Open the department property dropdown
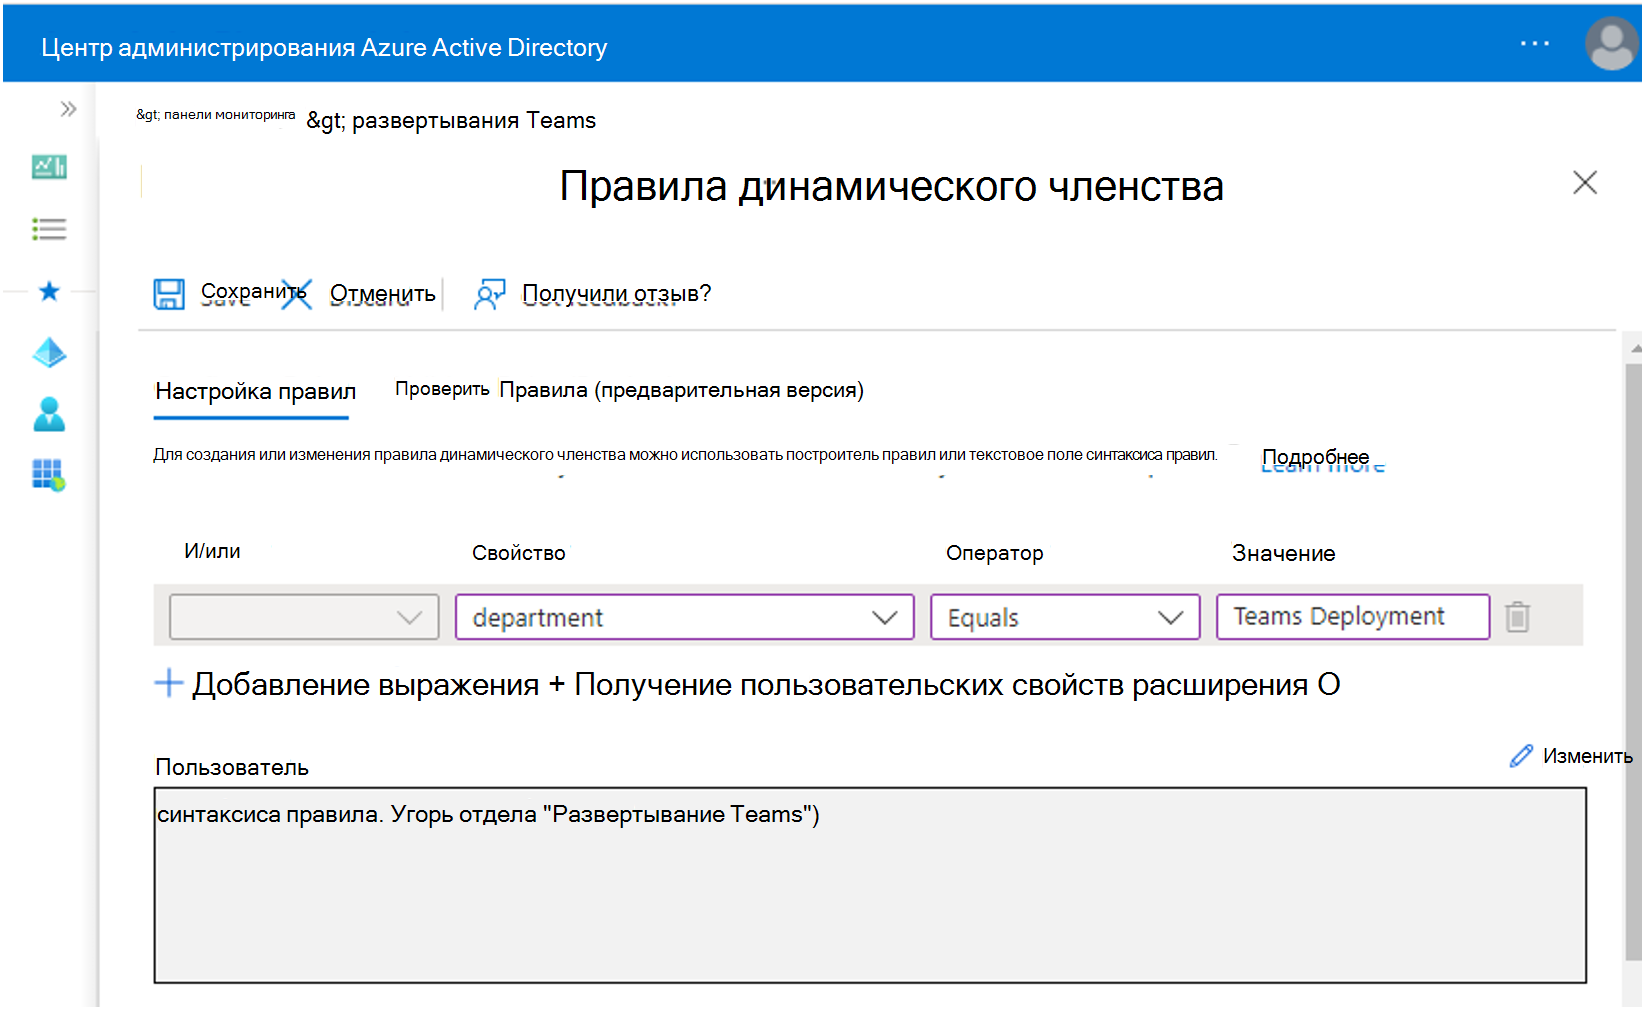This screenshot has width=1642, height=1010. 684,617
